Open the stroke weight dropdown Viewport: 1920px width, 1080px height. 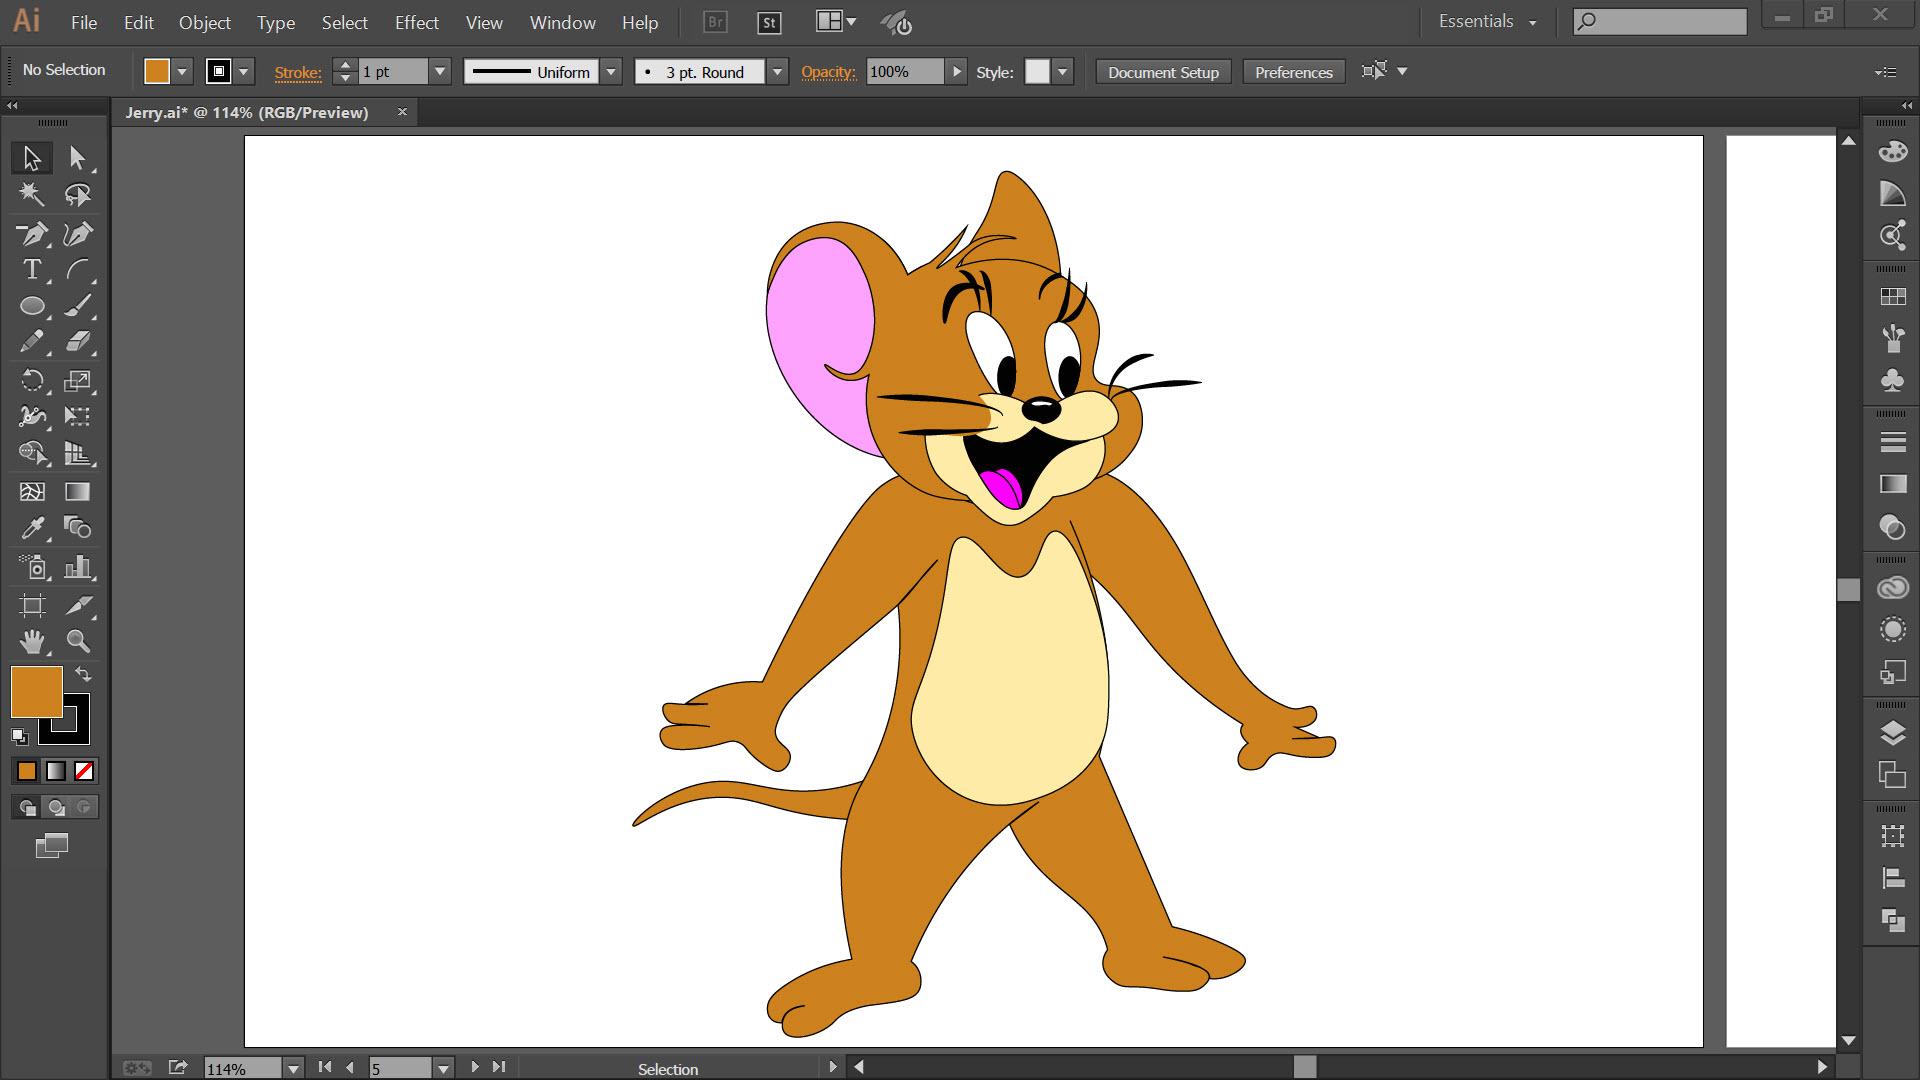[439, 72]
